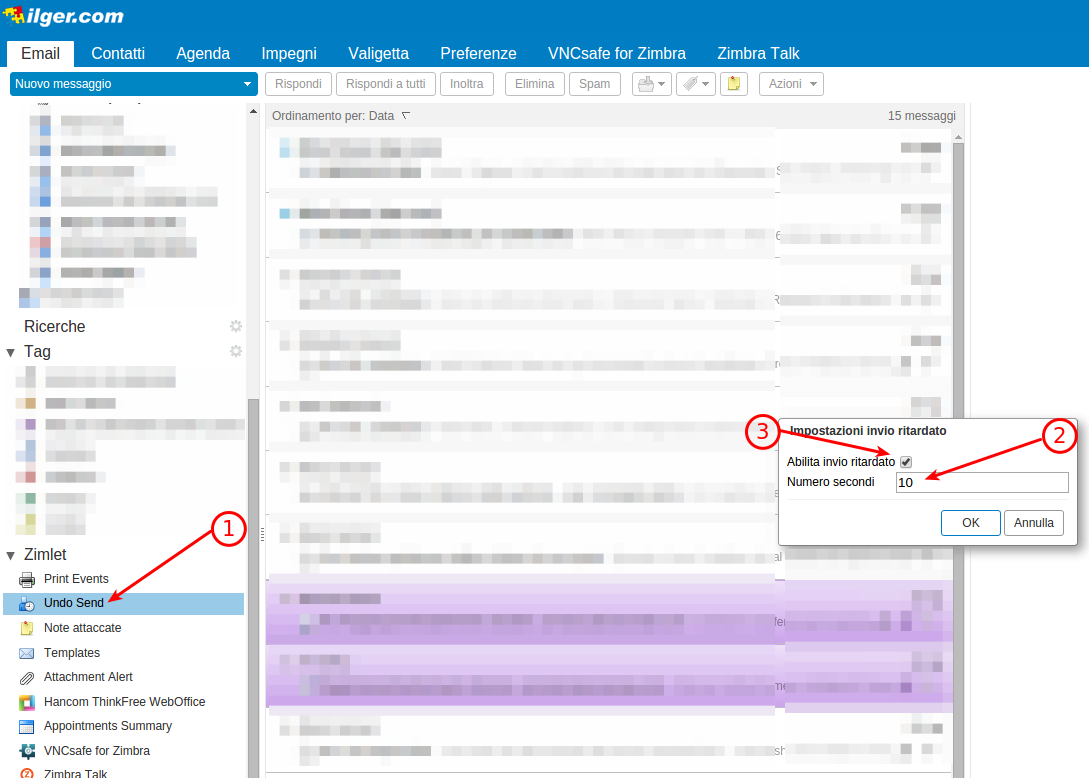Image resolution: width=1089 pixels, height=778 pixels.
Task: Switch to the Contatti tab
Action: (x=118, y=53)
